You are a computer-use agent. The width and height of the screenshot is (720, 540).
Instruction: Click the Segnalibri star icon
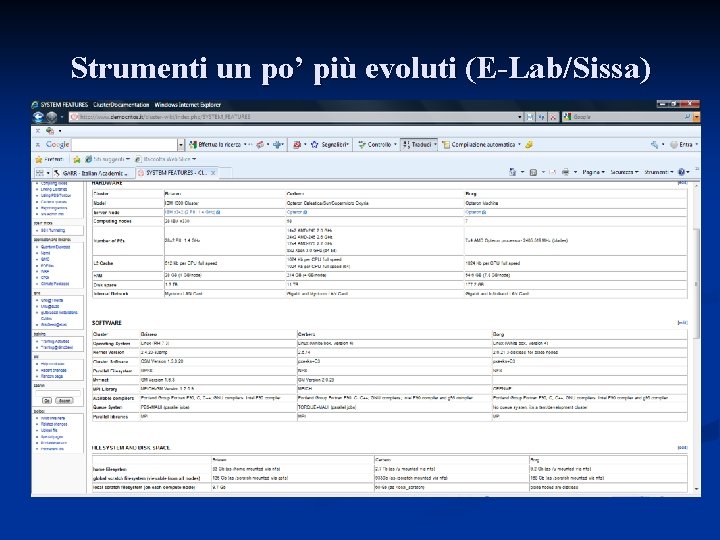[x=315, y=145]
